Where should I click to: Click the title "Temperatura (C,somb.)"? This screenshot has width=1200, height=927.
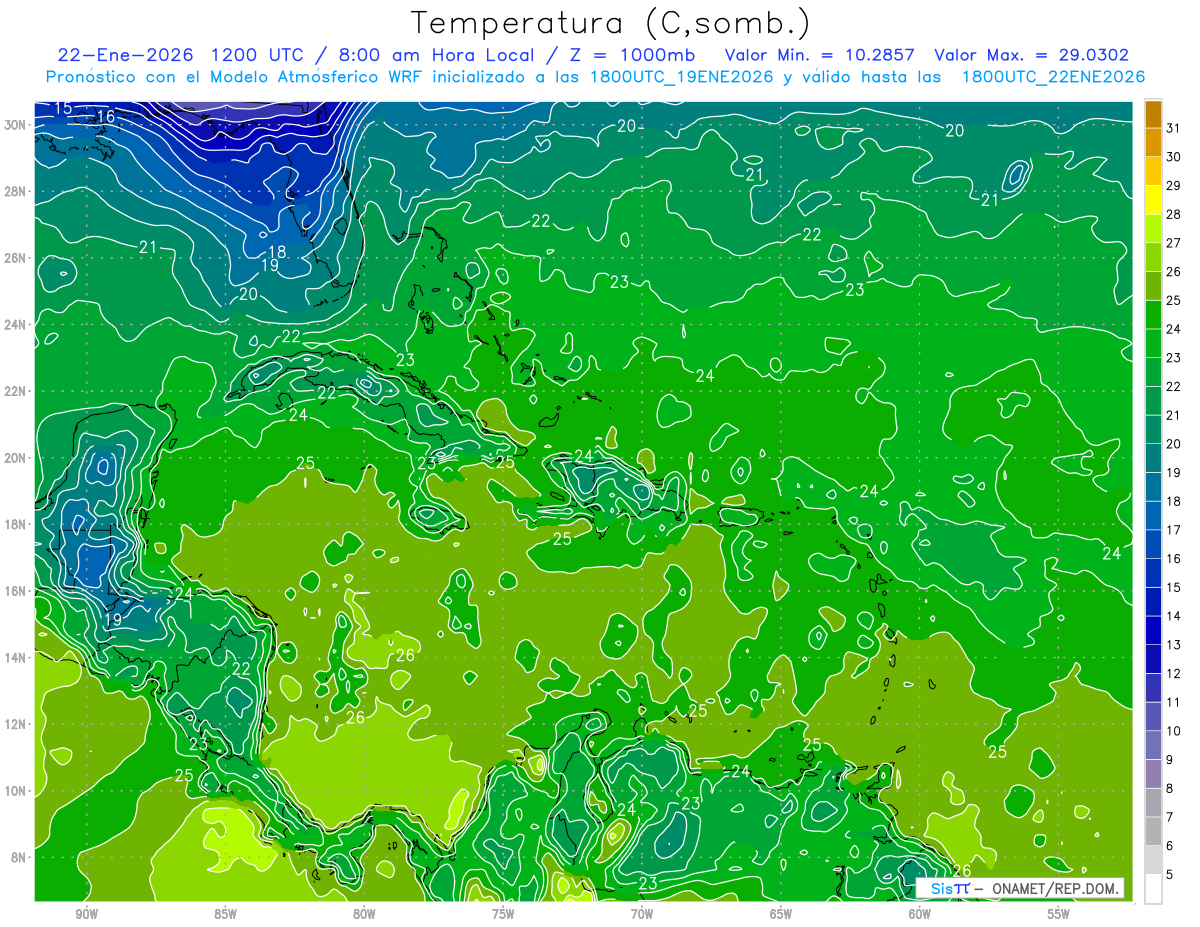(x=610, y=23)
